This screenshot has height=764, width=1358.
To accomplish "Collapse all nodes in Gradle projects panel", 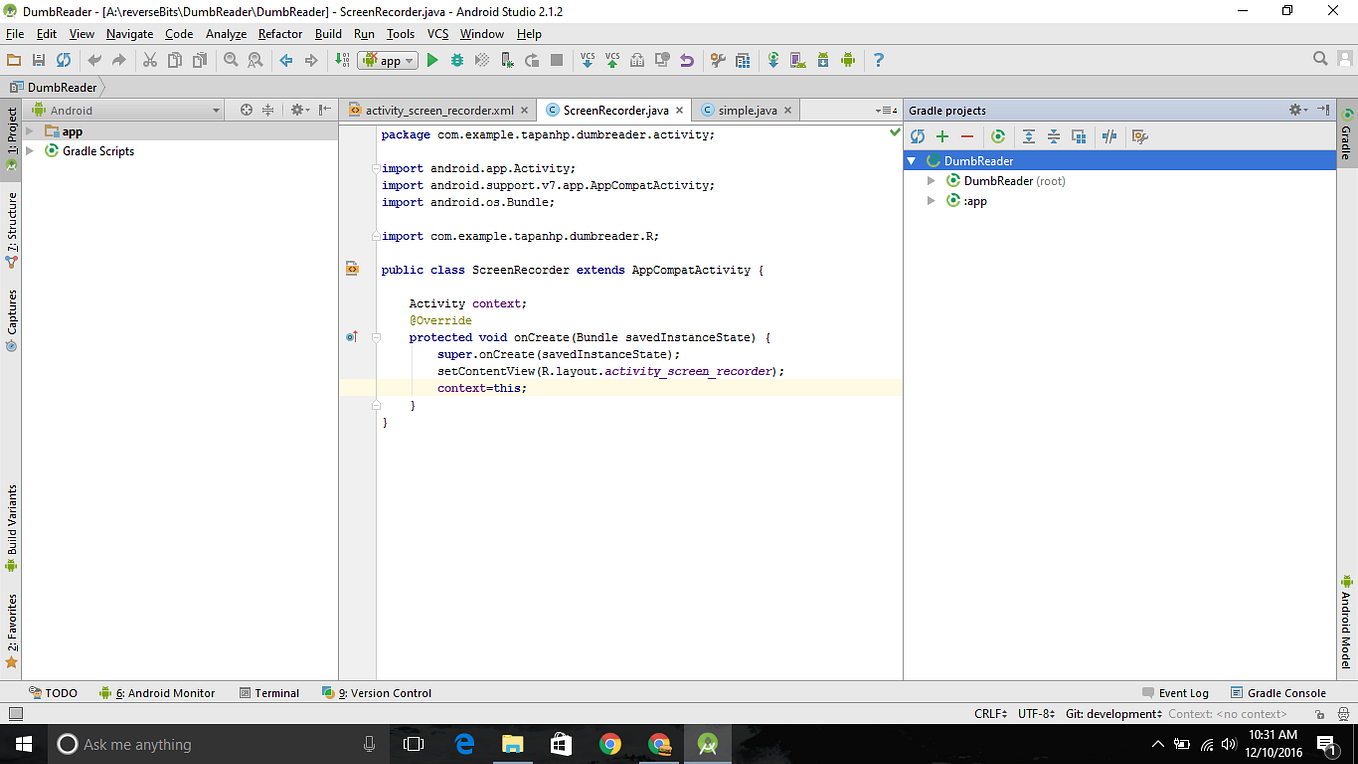I will (1053, 136).
